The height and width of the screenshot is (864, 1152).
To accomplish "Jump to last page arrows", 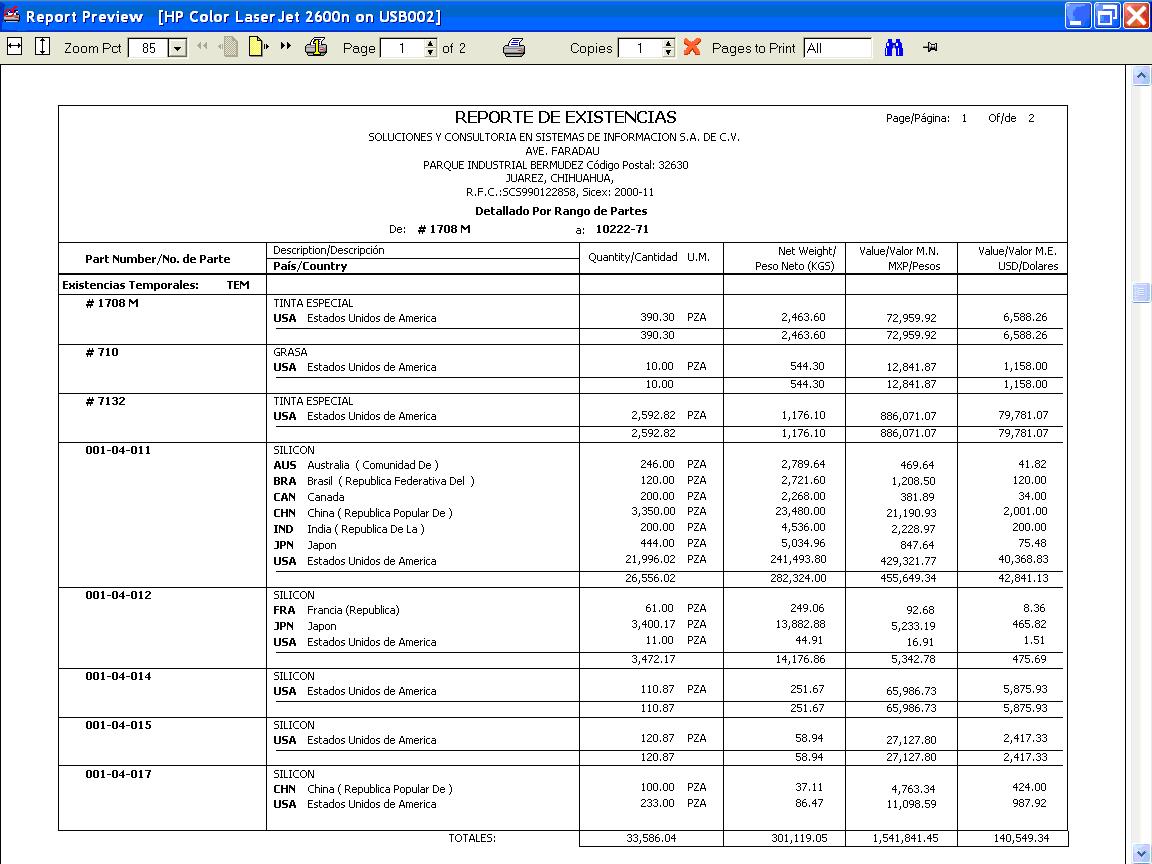I will point(286,46).
